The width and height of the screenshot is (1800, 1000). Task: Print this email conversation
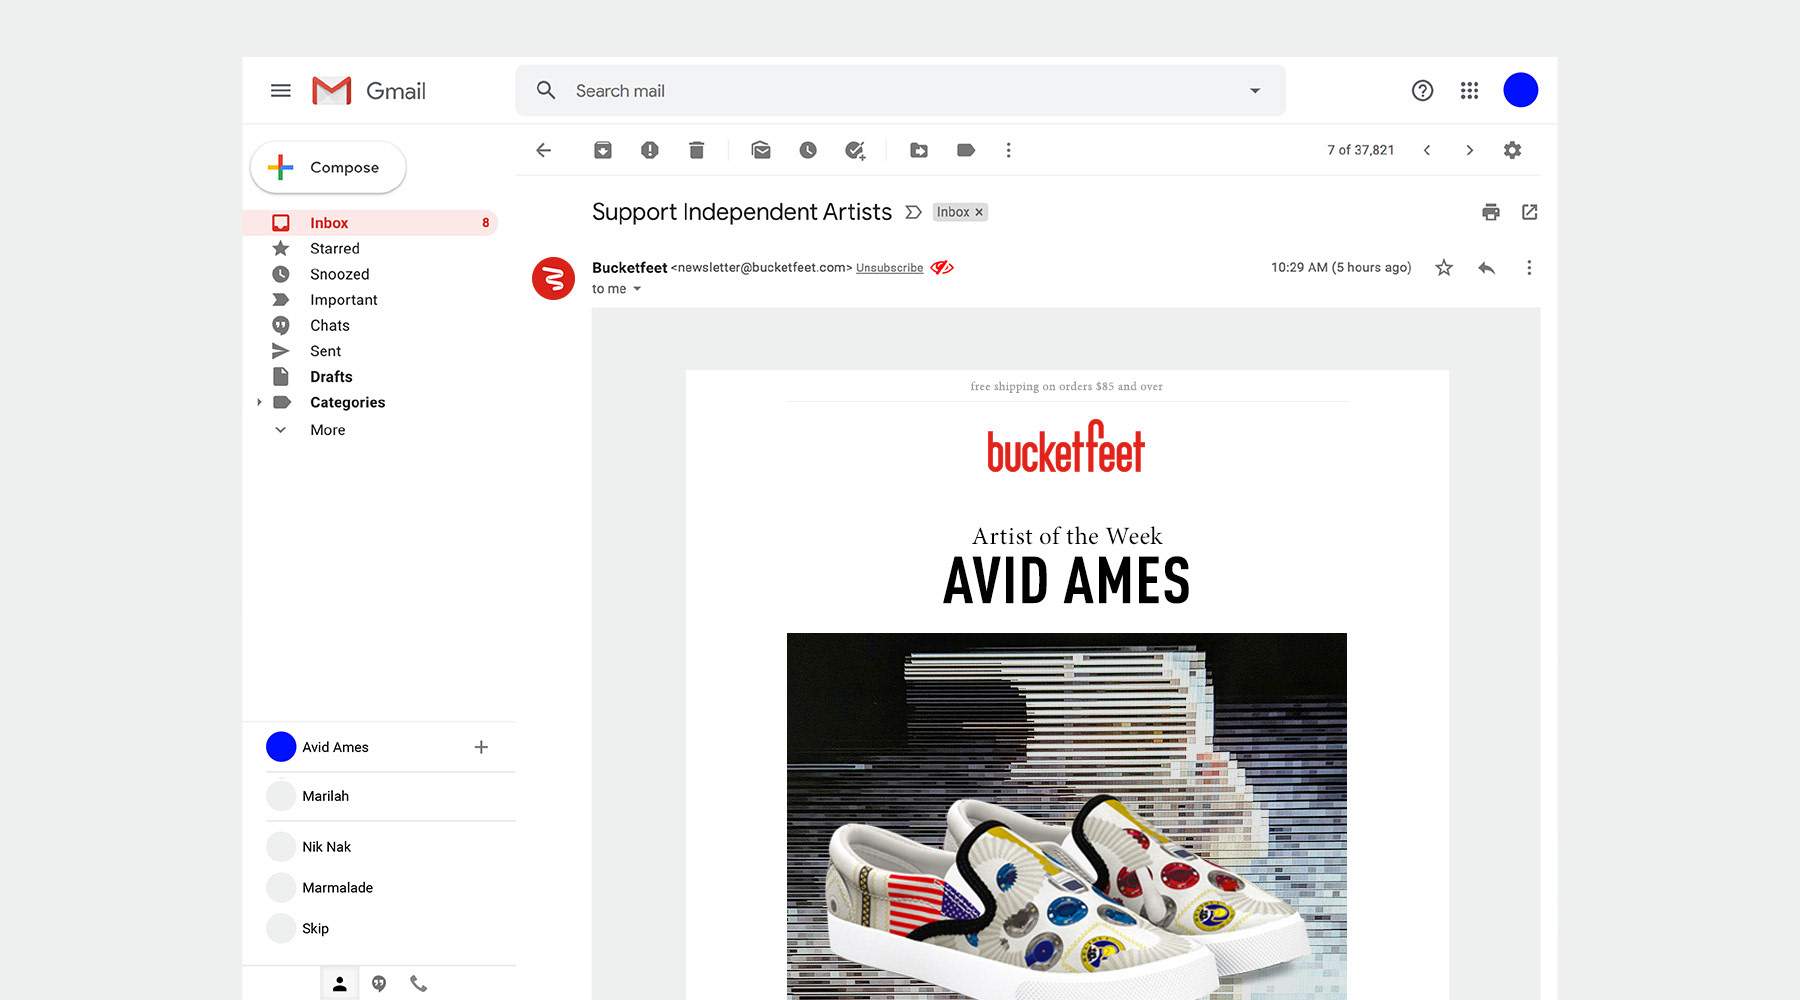1491,212
